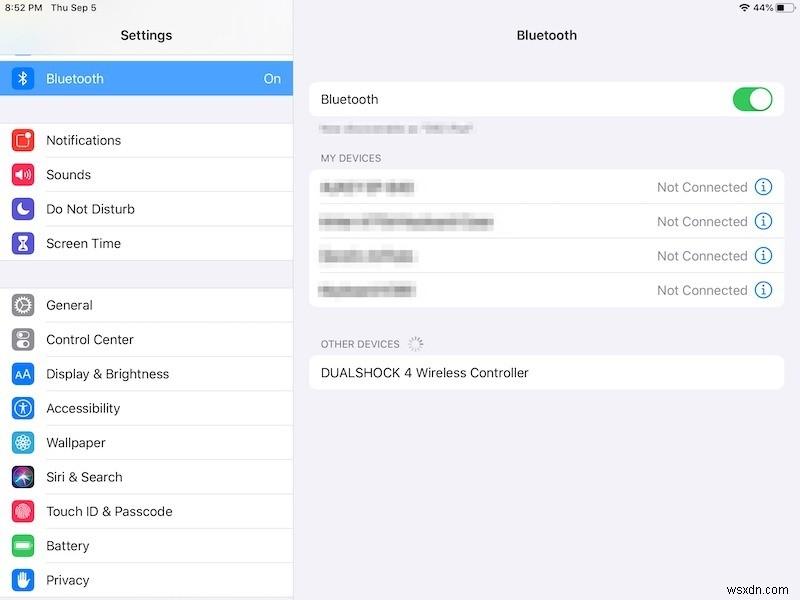Click the battery percentage indicator
The height and width of the screenshot is (600, 800).
(x=764, y=8)
